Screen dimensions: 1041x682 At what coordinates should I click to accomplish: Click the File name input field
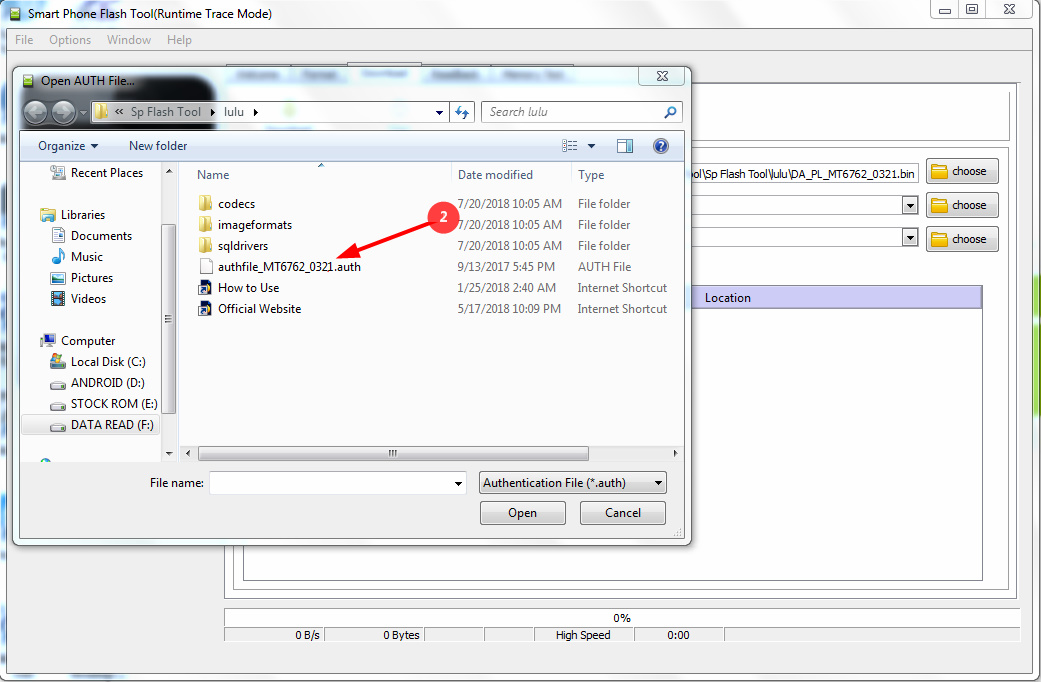337,483
